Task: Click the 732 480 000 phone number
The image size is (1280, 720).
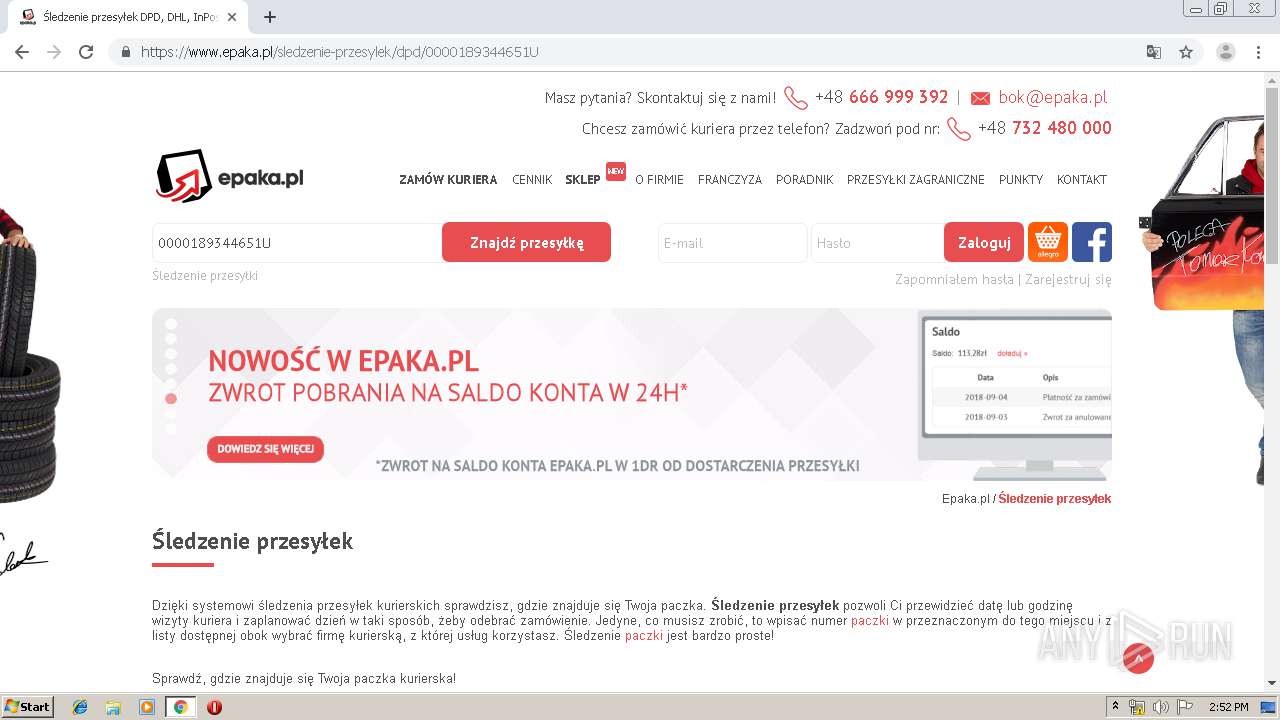Action: (x=1061, y=128)
